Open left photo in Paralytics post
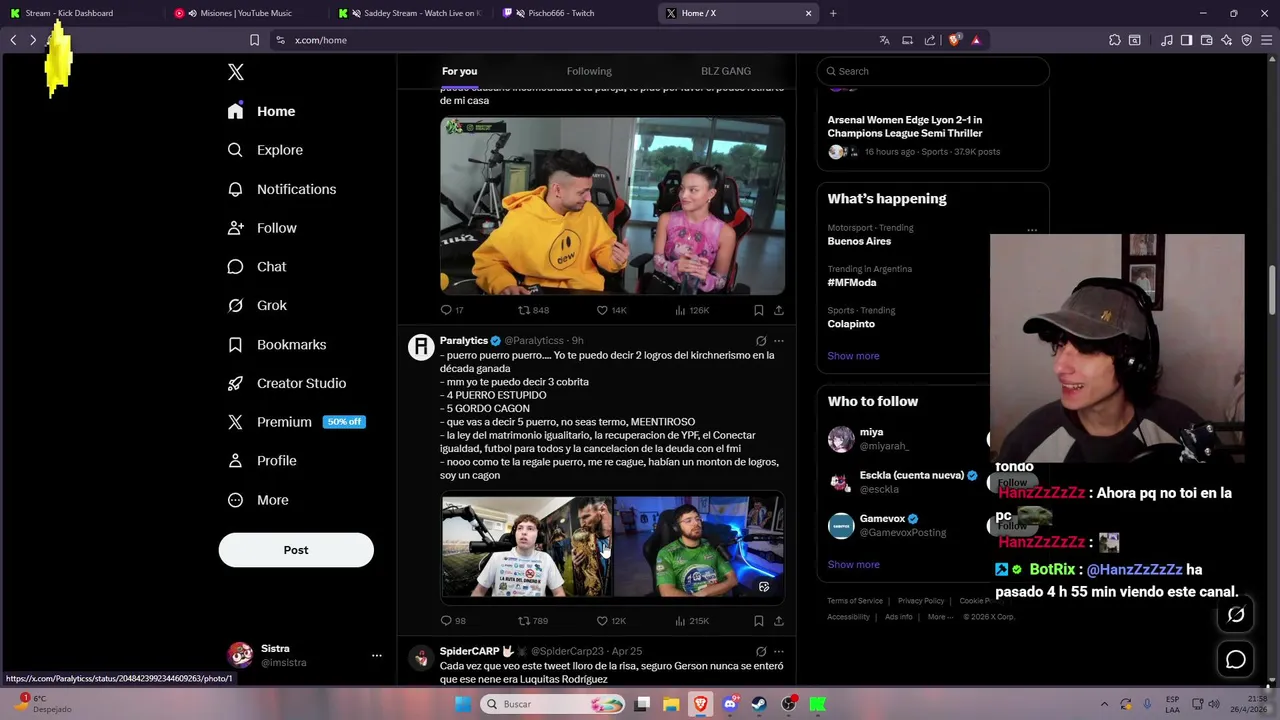 click(x=527, y=547)
